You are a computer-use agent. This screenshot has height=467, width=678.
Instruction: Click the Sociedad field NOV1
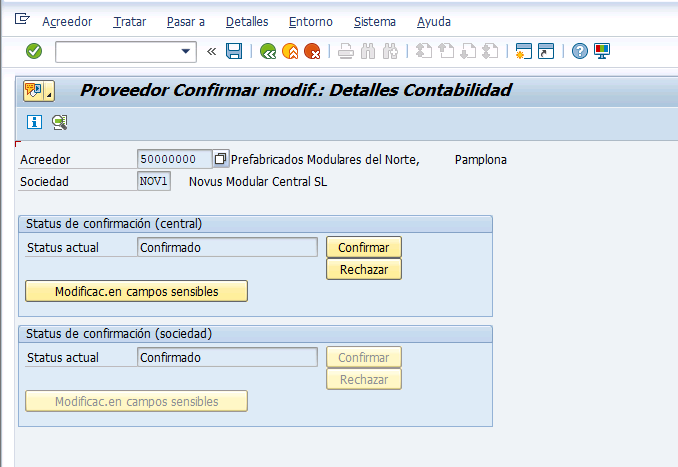154,181
